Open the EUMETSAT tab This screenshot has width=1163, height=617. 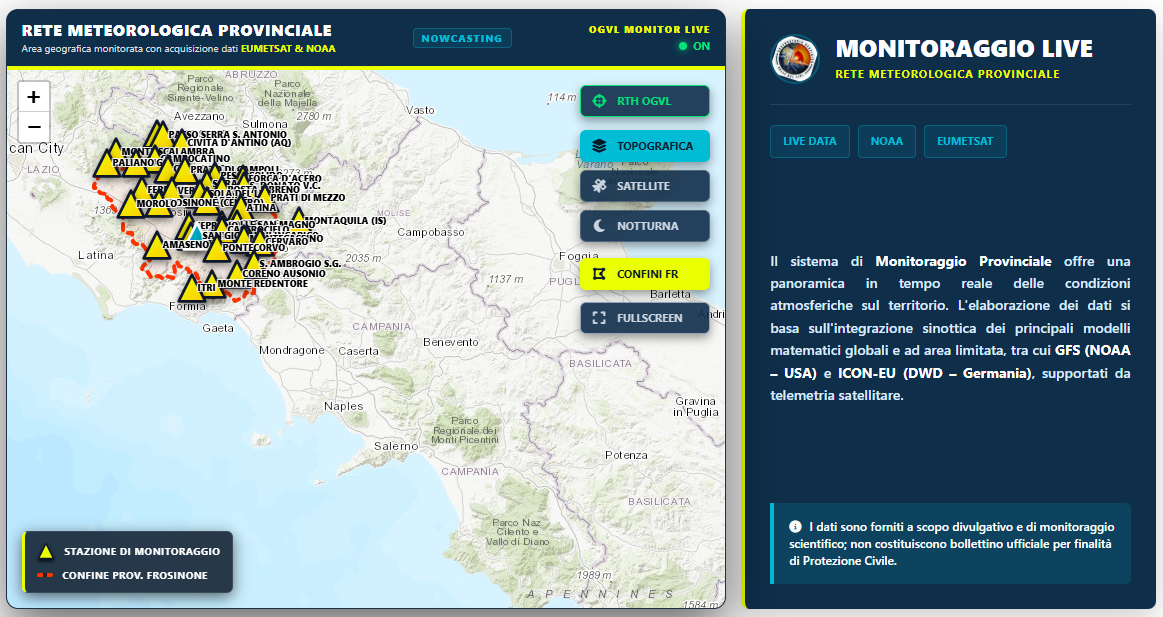pos(965,141)
